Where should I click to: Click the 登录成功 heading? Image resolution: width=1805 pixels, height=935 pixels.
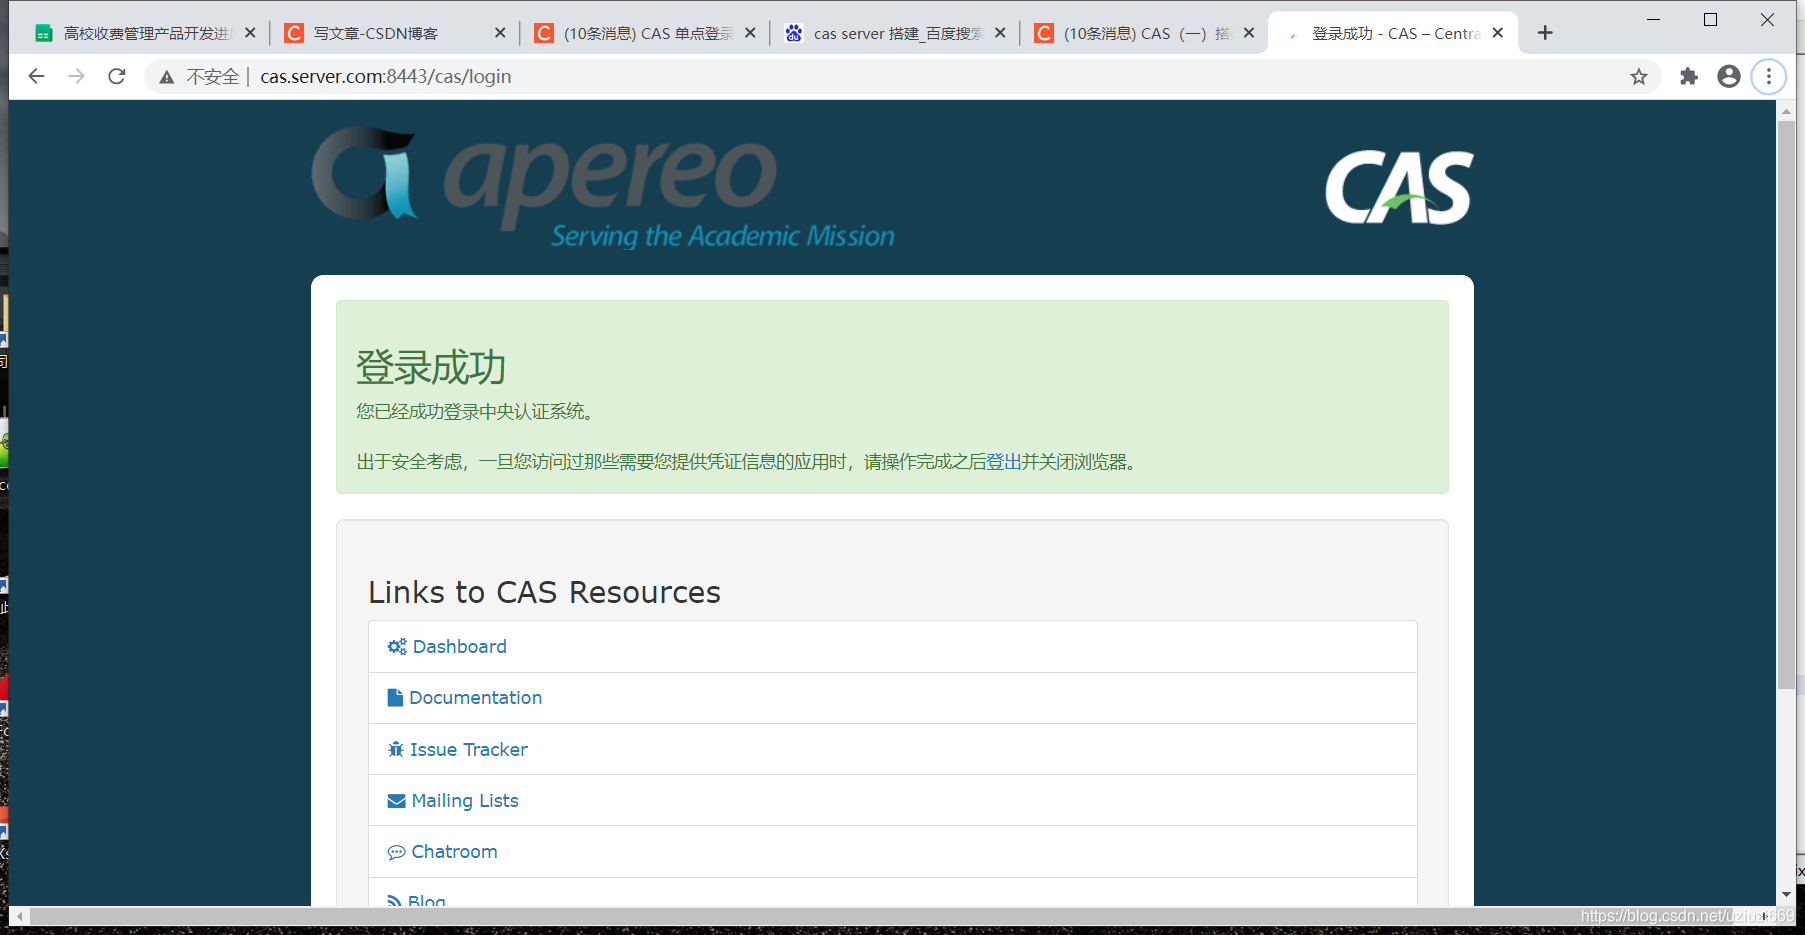(431, 368)
